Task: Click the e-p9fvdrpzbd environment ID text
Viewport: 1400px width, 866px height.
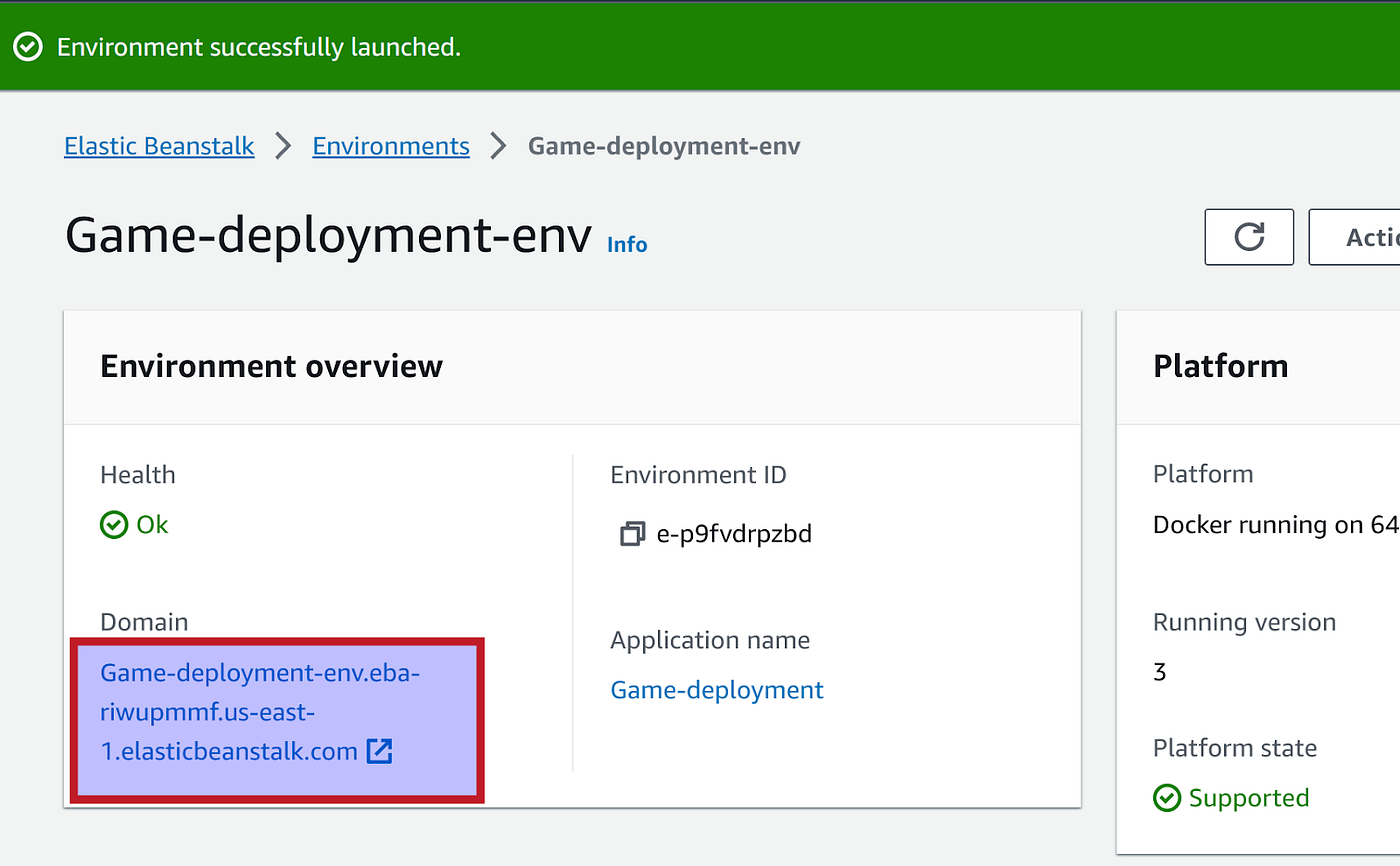Action: (x=734, y=534)
